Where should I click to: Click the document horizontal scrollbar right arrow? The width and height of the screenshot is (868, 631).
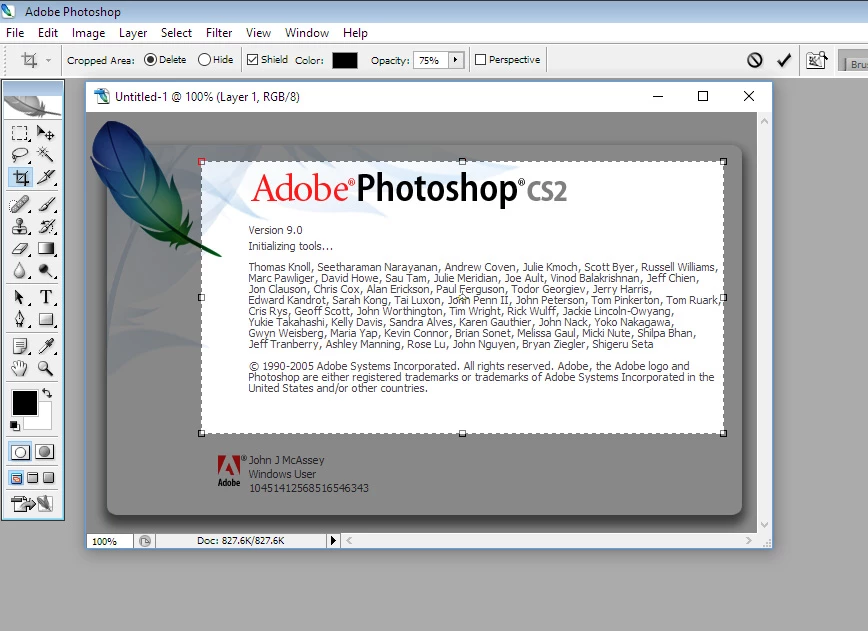pos(748,540)
